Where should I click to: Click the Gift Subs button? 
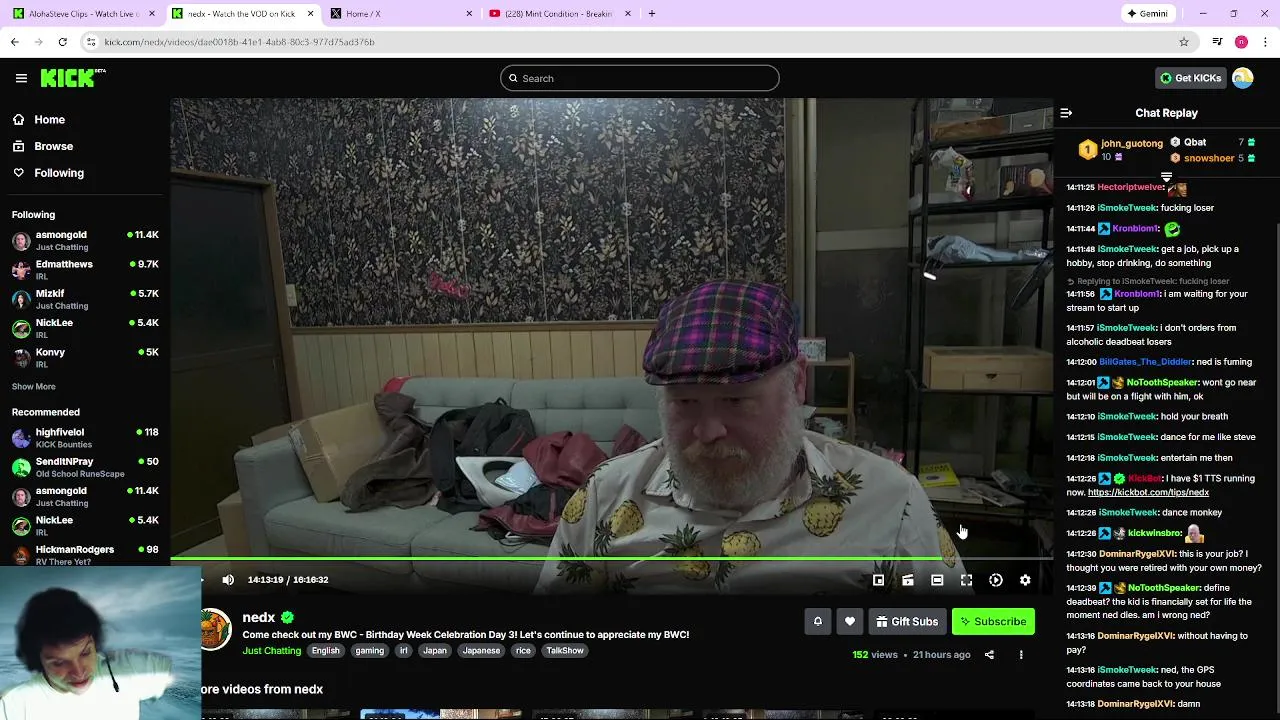[907, 622]
